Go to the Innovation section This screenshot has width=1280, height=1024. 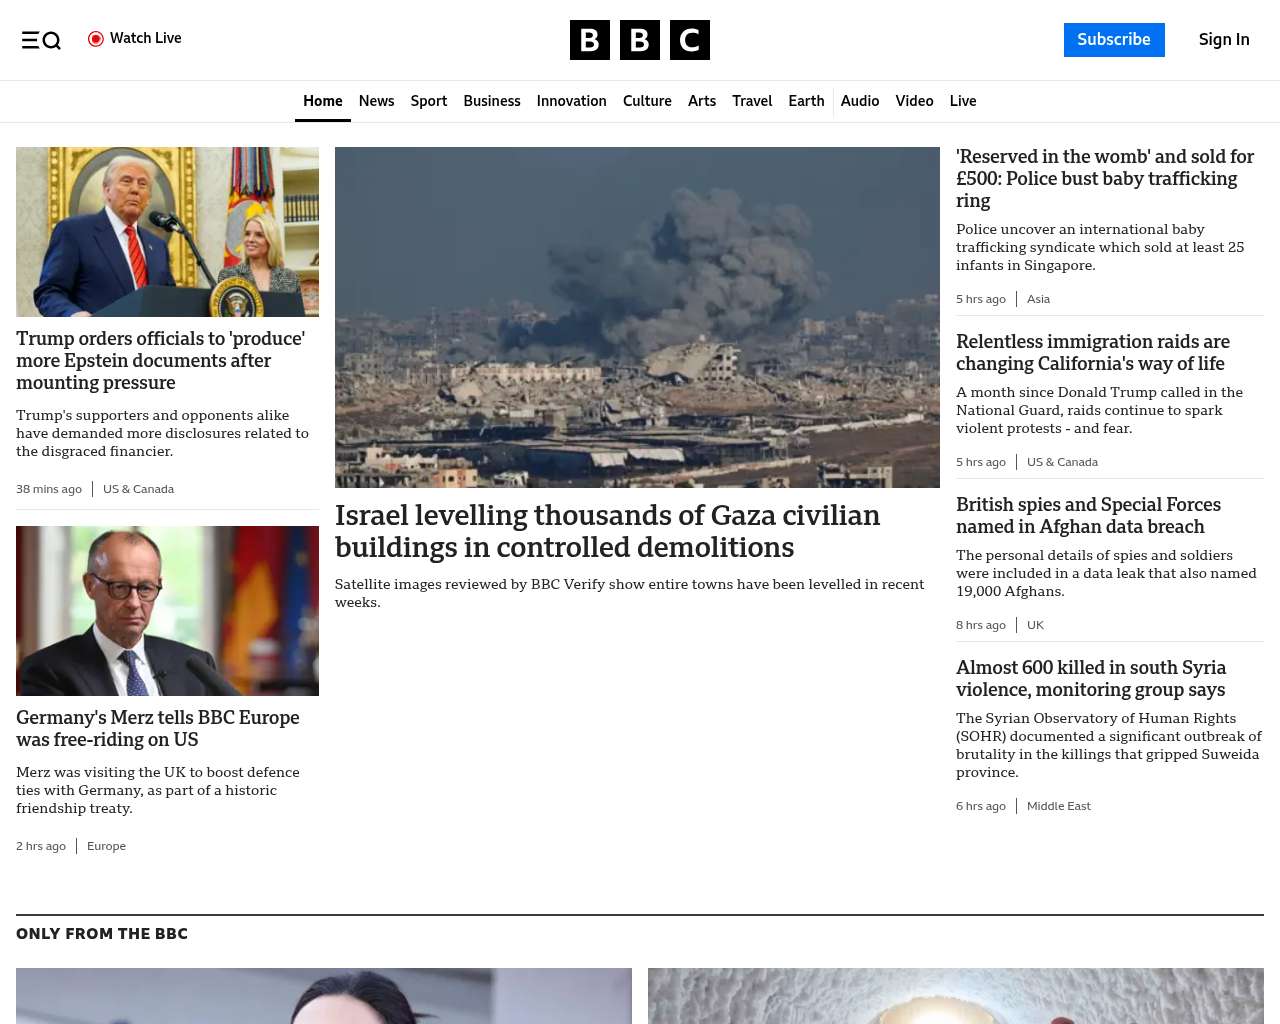pos(572,101)
